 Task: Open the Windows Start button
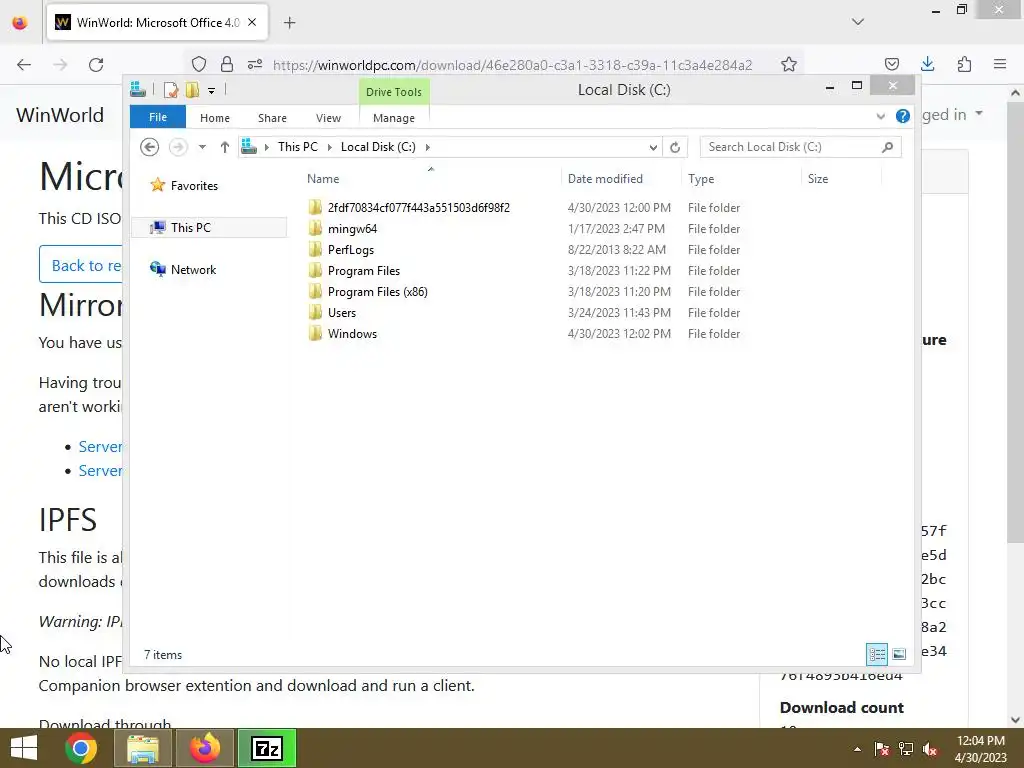point(24,748)
